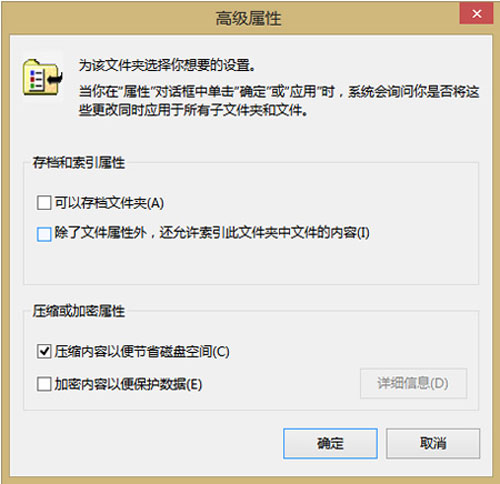Select the 压缩或加密属性 group heading
The height and width of the screenshot is (484, 500).
click(x=79, y=311)
